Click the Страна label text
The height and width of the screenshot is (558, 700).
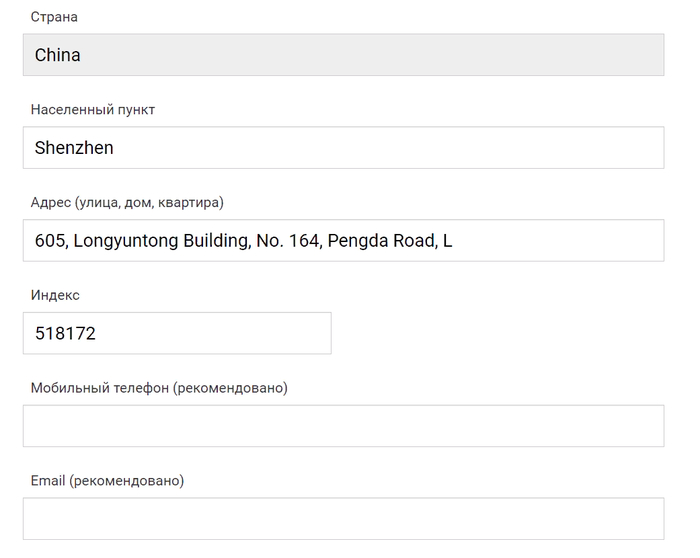click(x=54, y=17)
